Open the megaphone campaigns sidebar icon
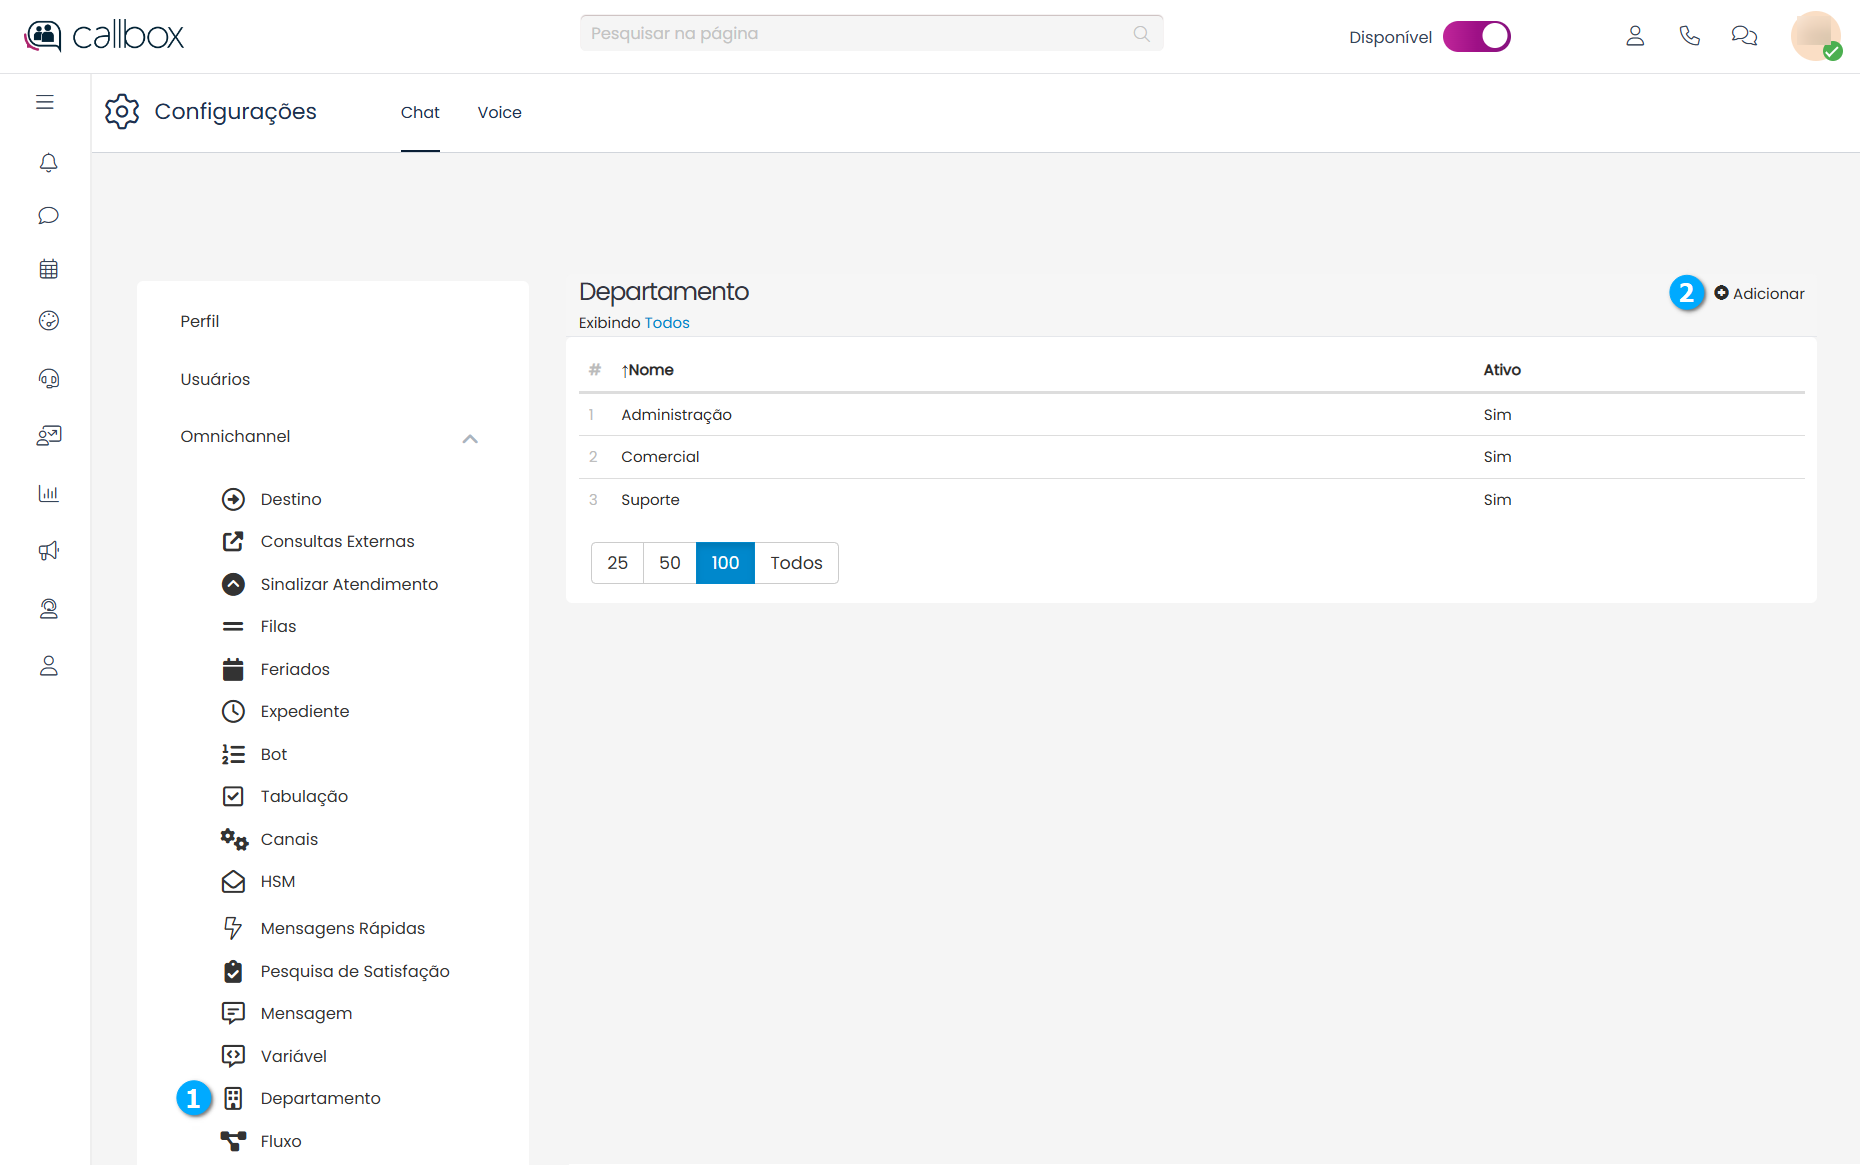Screen dimensions: 1860x1165 click(48, 551)
